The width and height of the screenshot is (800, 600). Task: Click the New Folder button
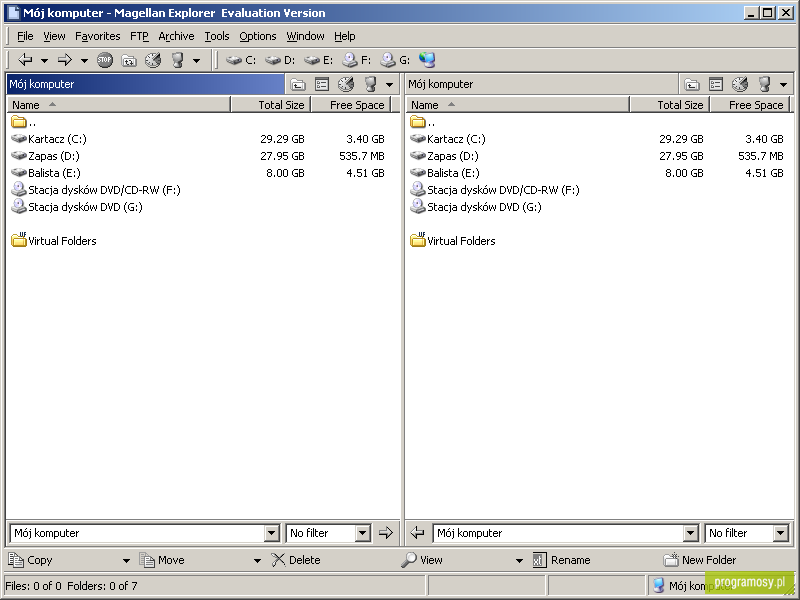click(699, 560)
